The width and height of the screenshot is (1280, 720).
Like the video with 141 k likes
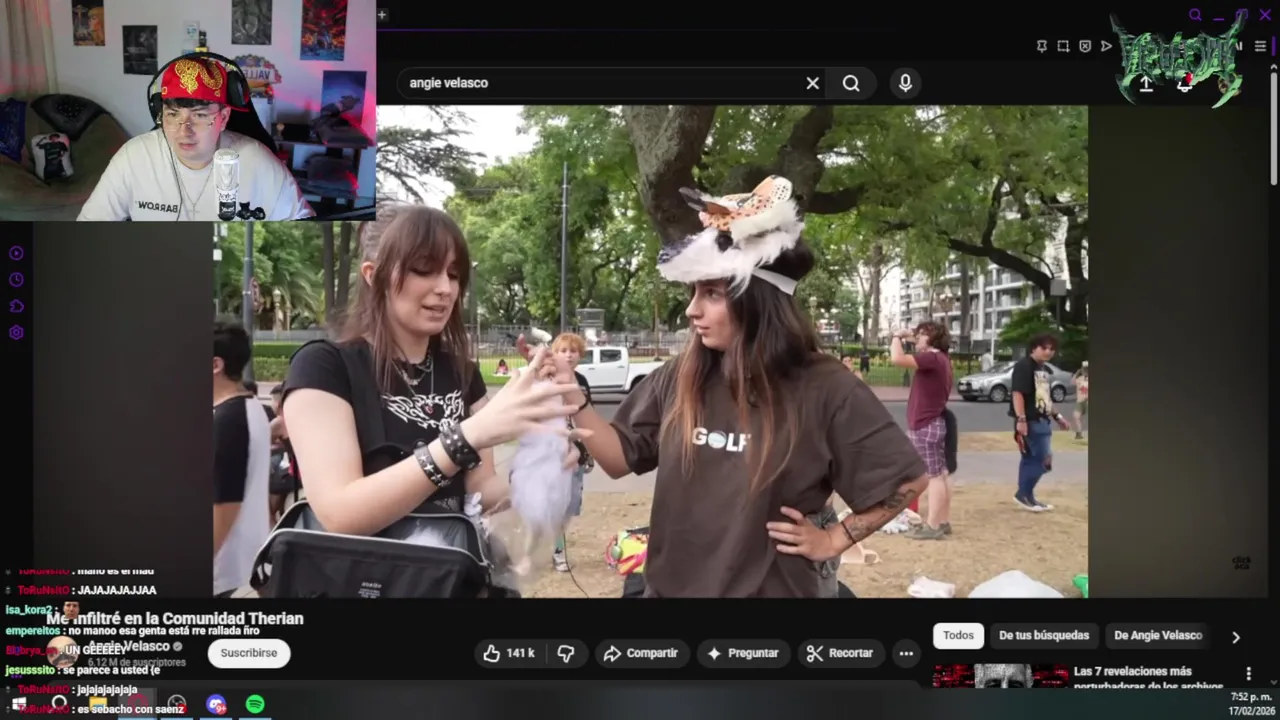(x=509, y=653)
